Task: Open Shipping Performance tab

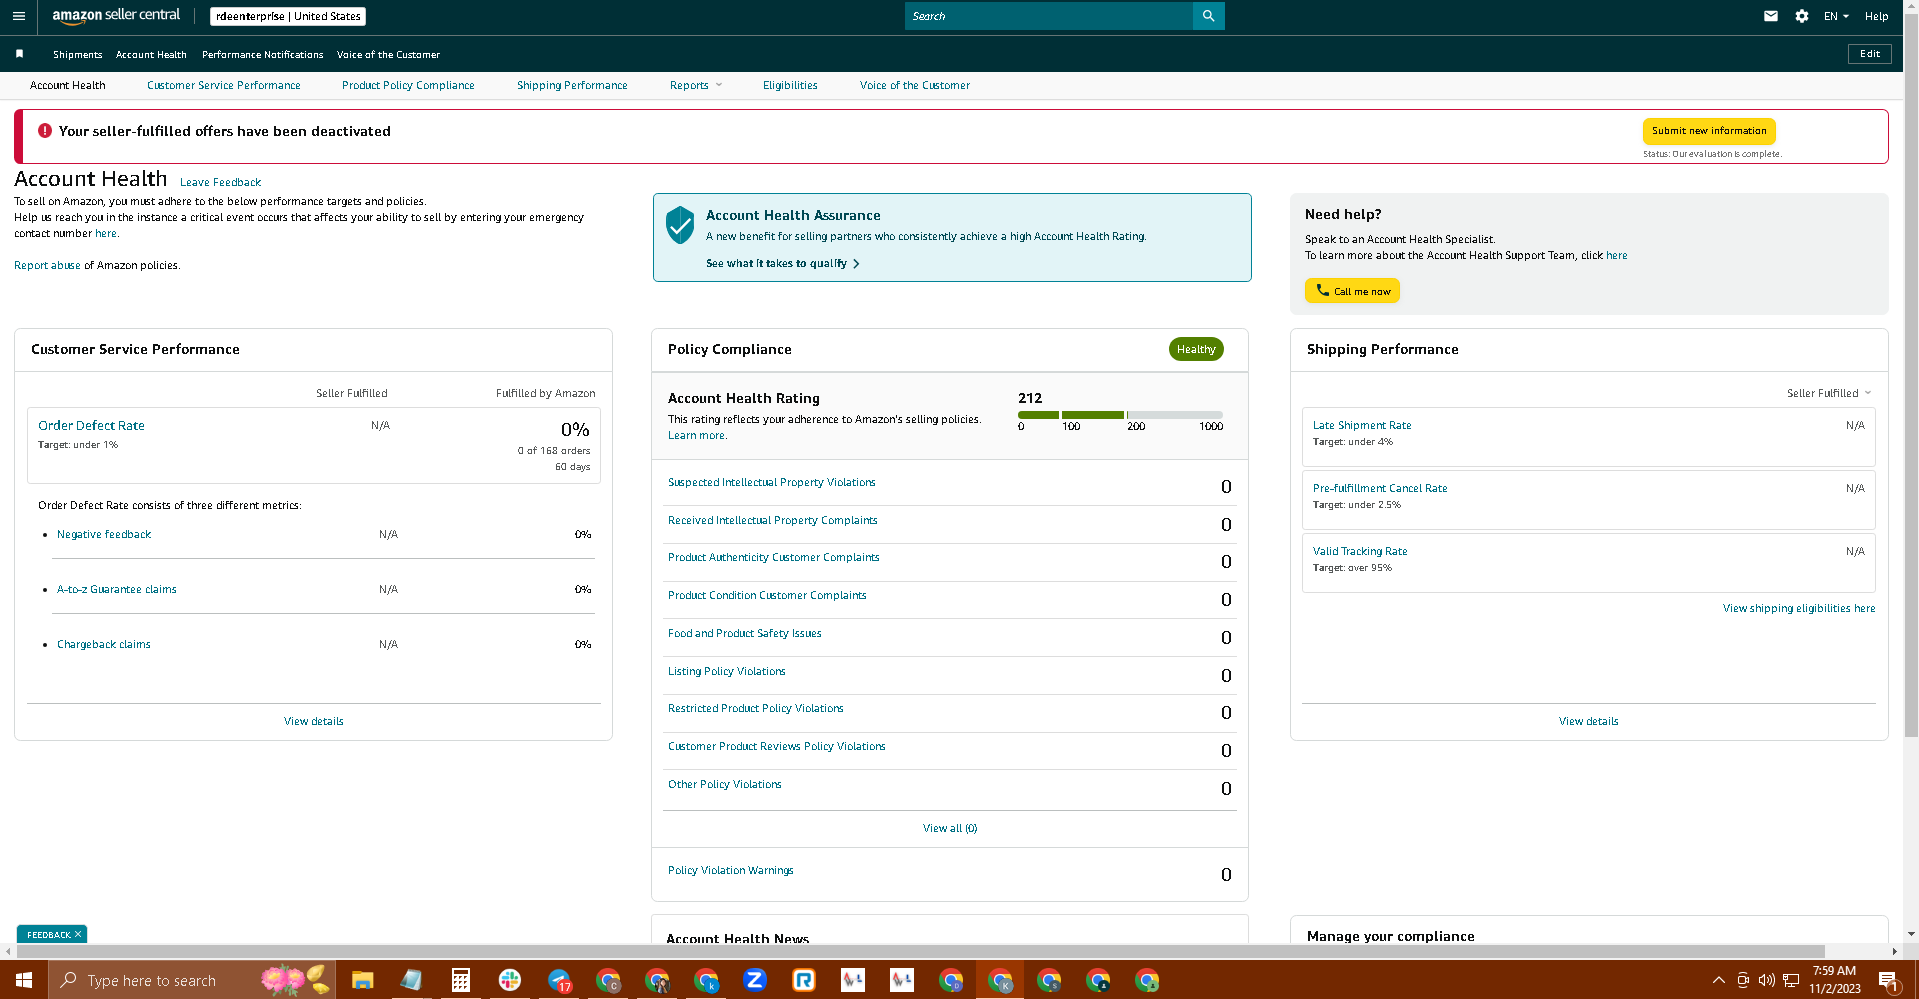Action: click(572, 86)
